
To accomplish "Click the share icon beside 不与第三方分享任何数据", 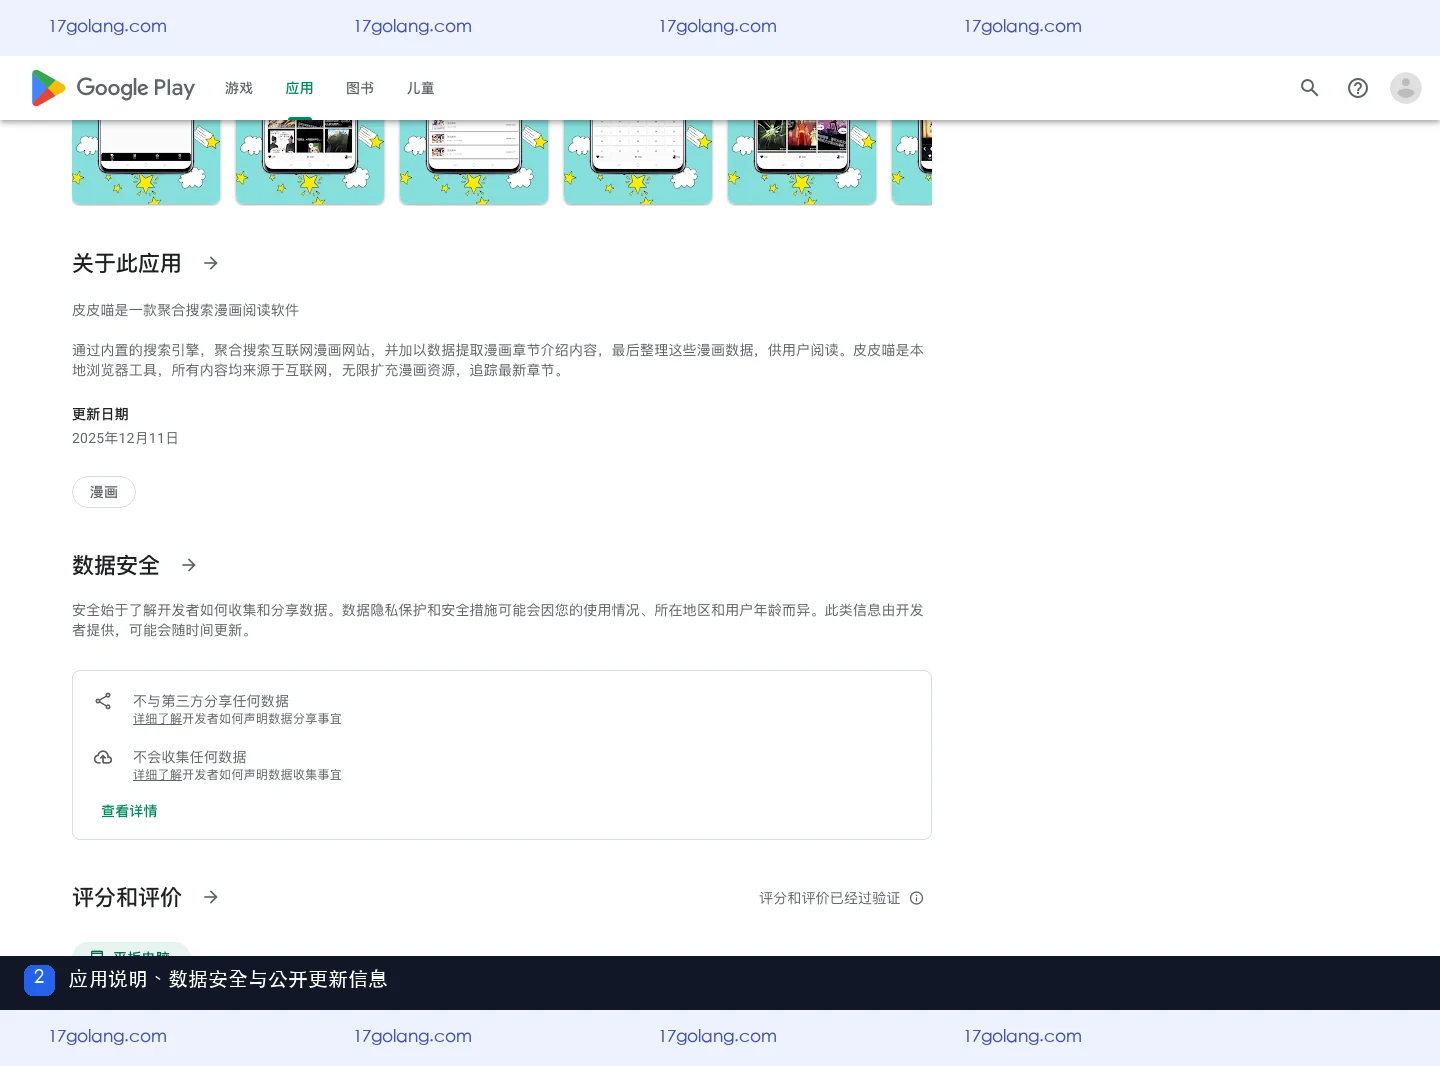I will tap(103, 701).
